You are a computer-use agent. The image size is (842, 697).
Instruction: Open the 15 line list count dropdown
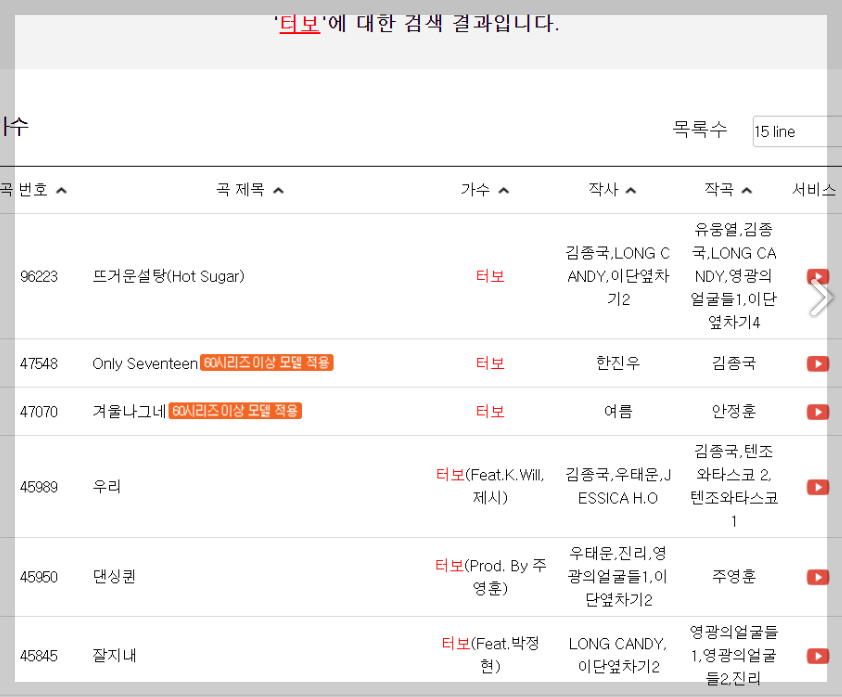tap(797, 131)
